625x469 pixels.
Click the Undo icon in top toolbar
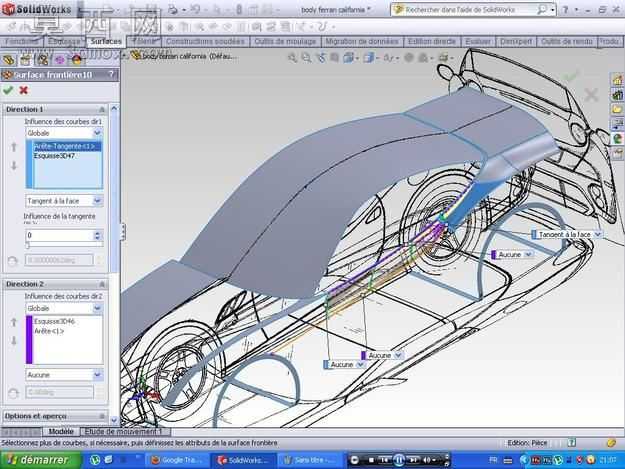(x=196, y=10)
